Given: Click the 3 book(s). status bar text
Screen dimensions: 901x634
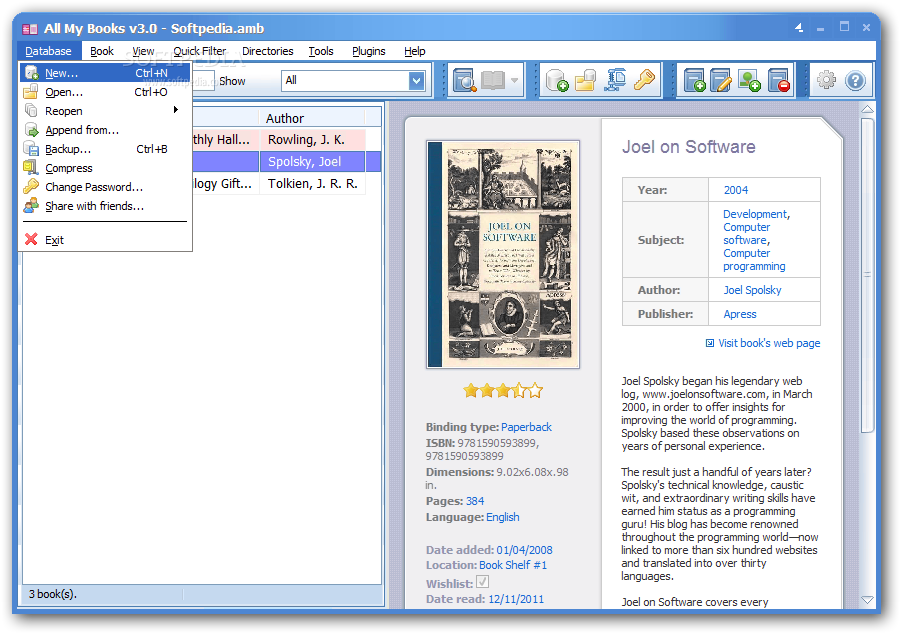Looking at the screenshot, I should 53,594.
